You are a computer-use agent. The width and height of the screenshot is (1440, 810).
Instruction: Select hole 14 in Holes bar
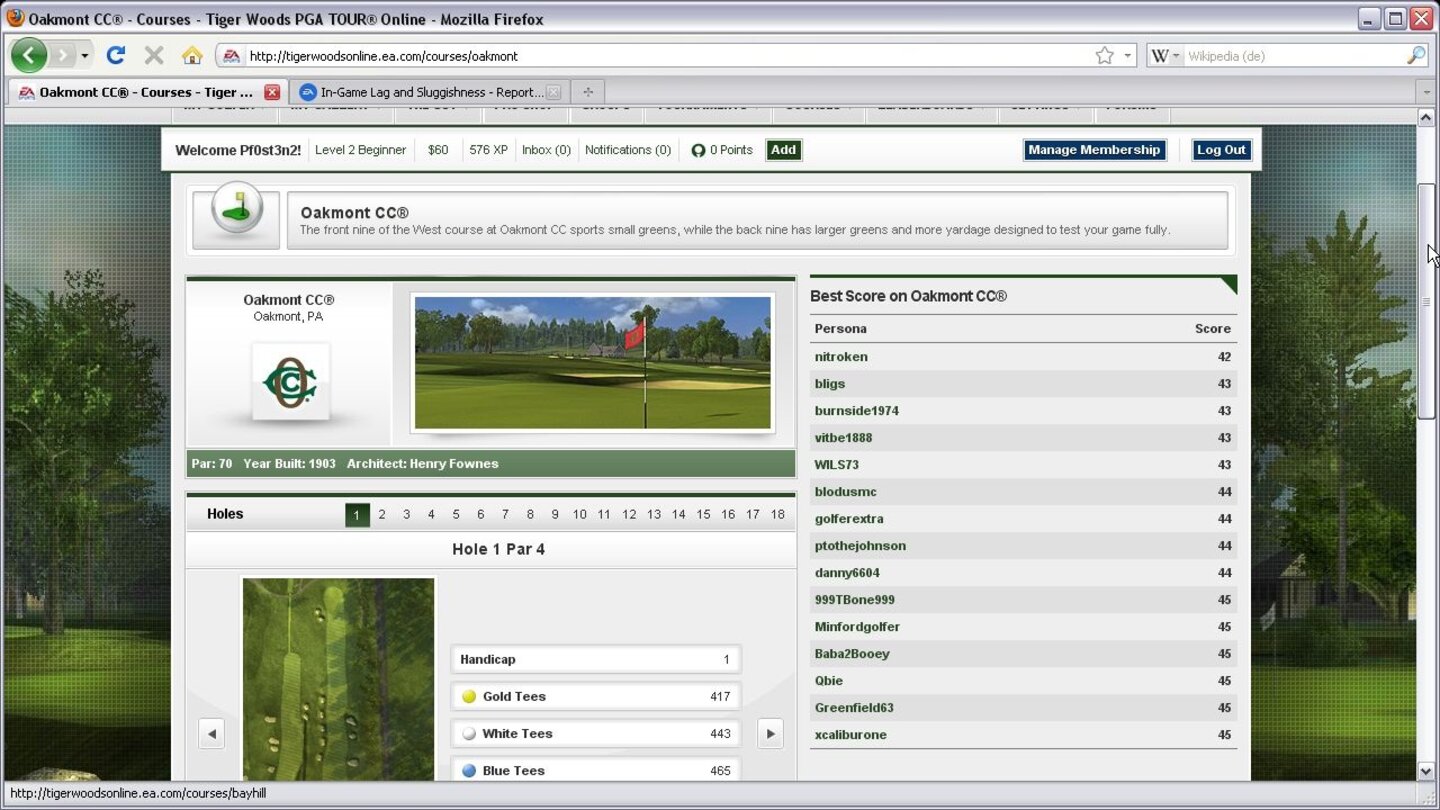tap(679, 514)
